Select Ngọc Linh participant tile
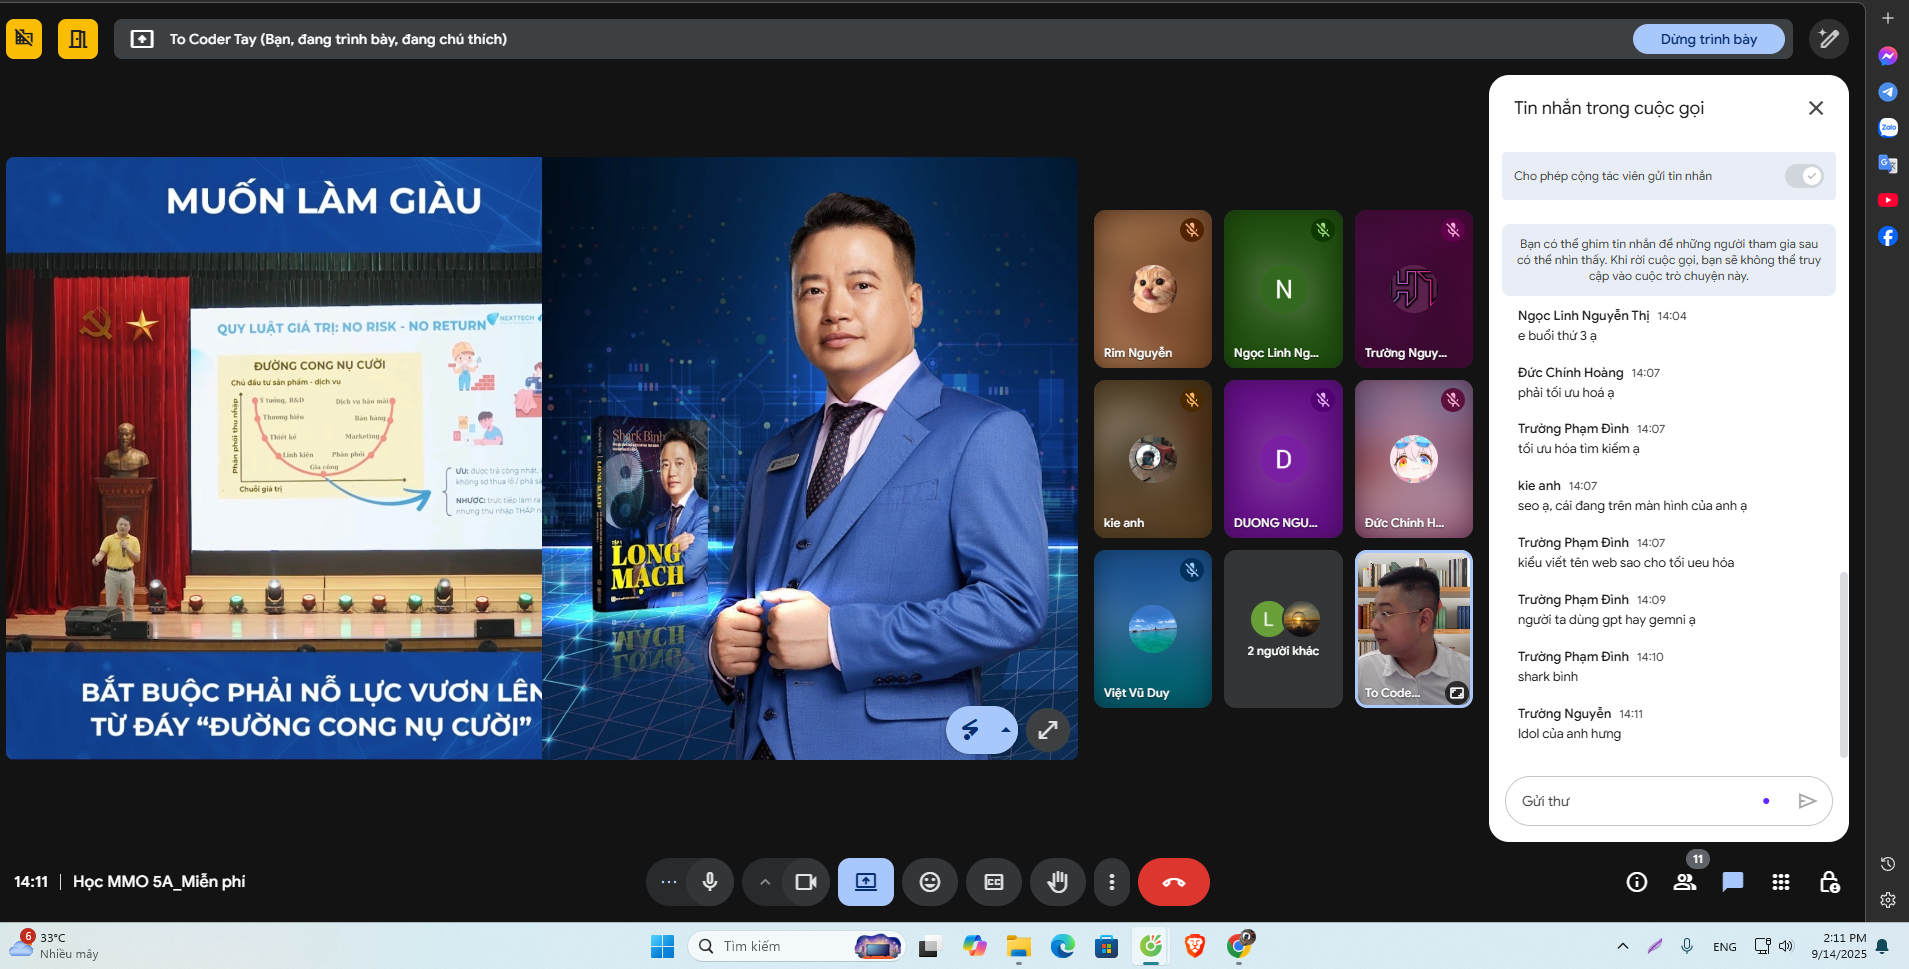Viewport: 1909px width, 969px height. pos(1283,289)
